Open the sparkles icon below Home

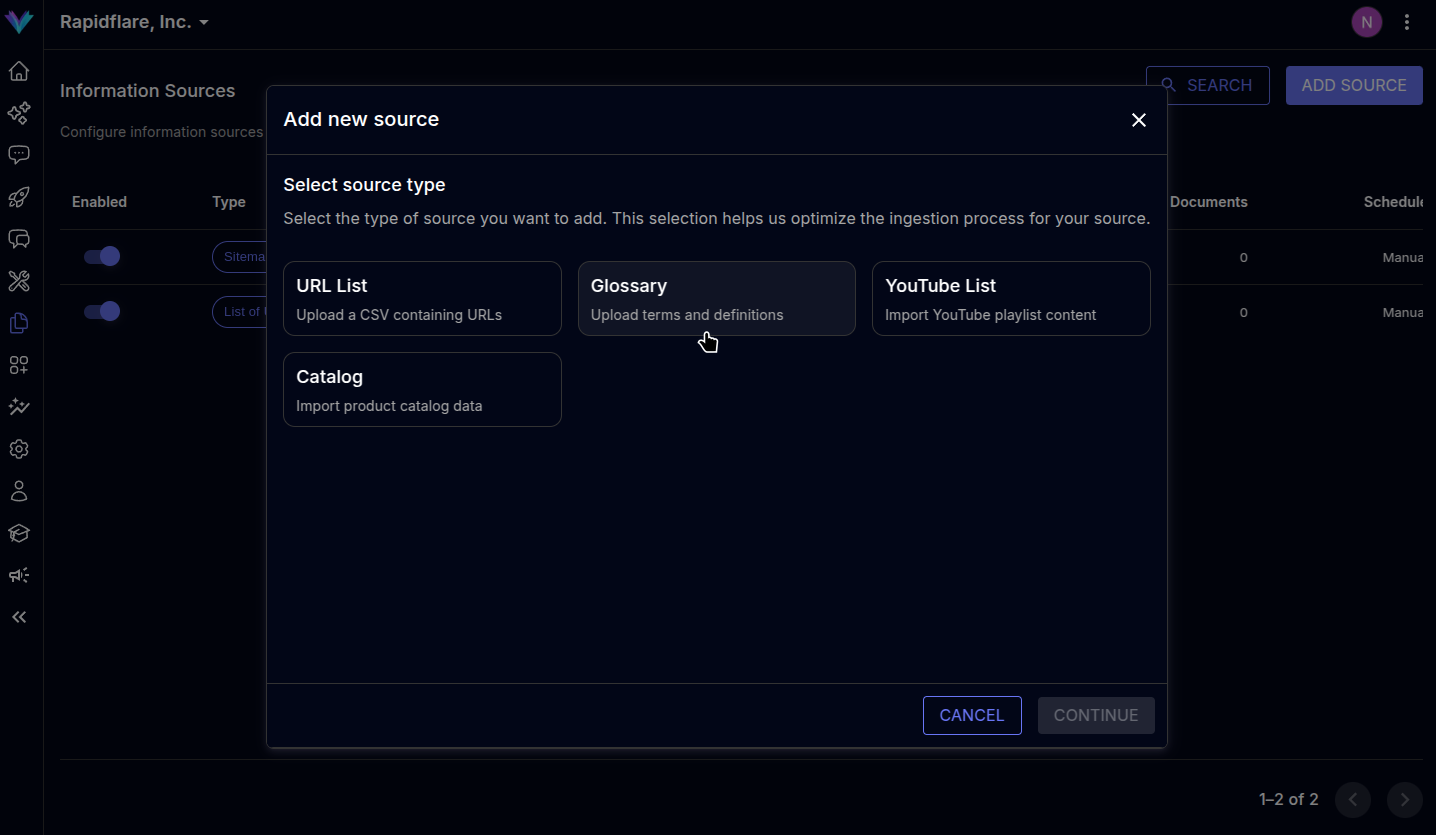[18, 113]
